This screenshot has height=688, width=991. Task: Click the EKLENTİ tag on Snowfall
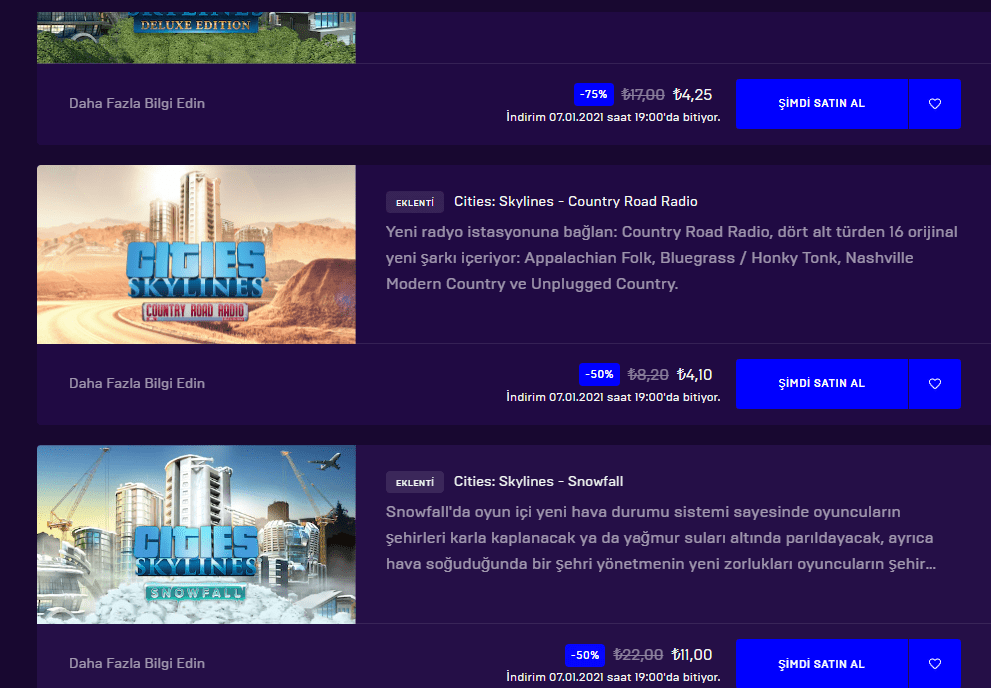(415, 482)
